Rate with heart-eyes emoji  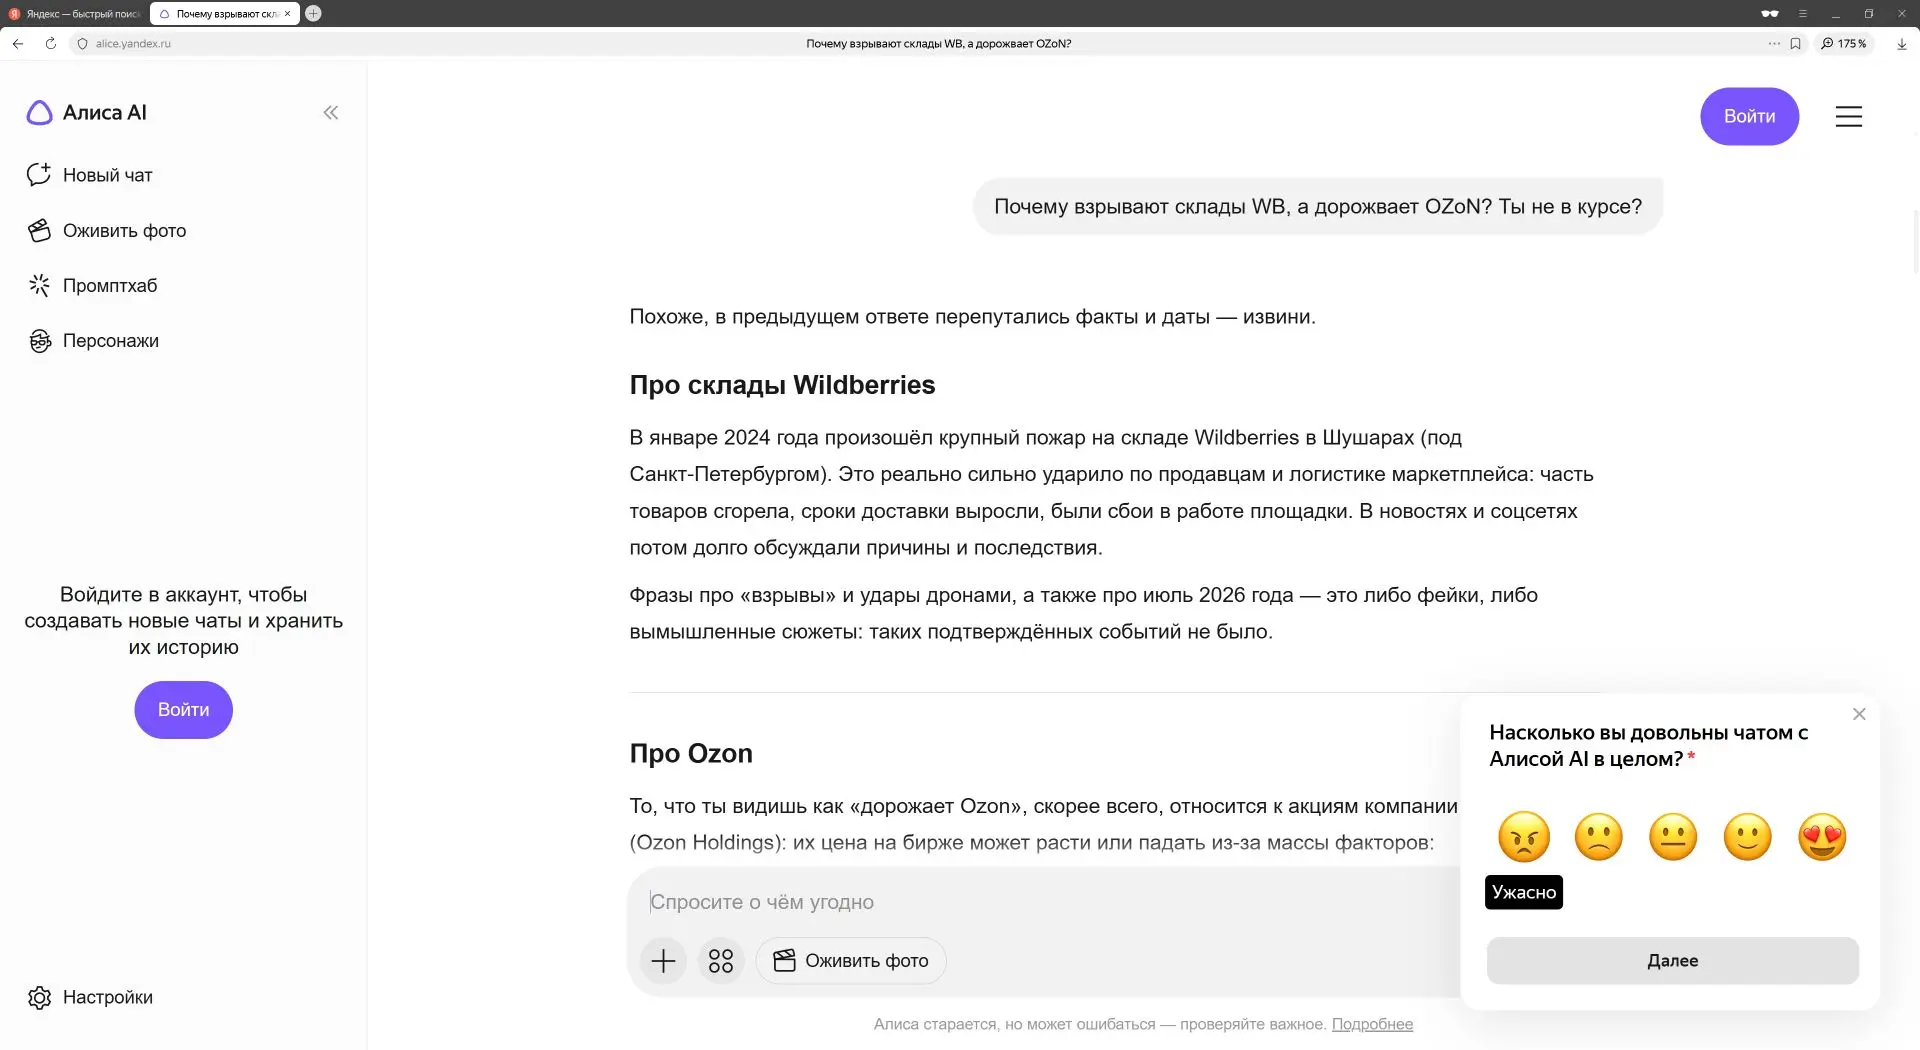click(1822, 837)
